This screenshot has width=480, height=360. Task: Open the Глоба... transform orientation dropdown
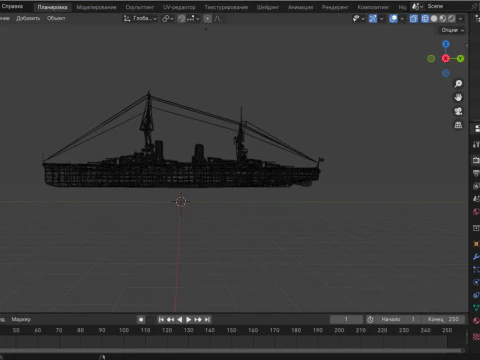[x=140, y=19]
